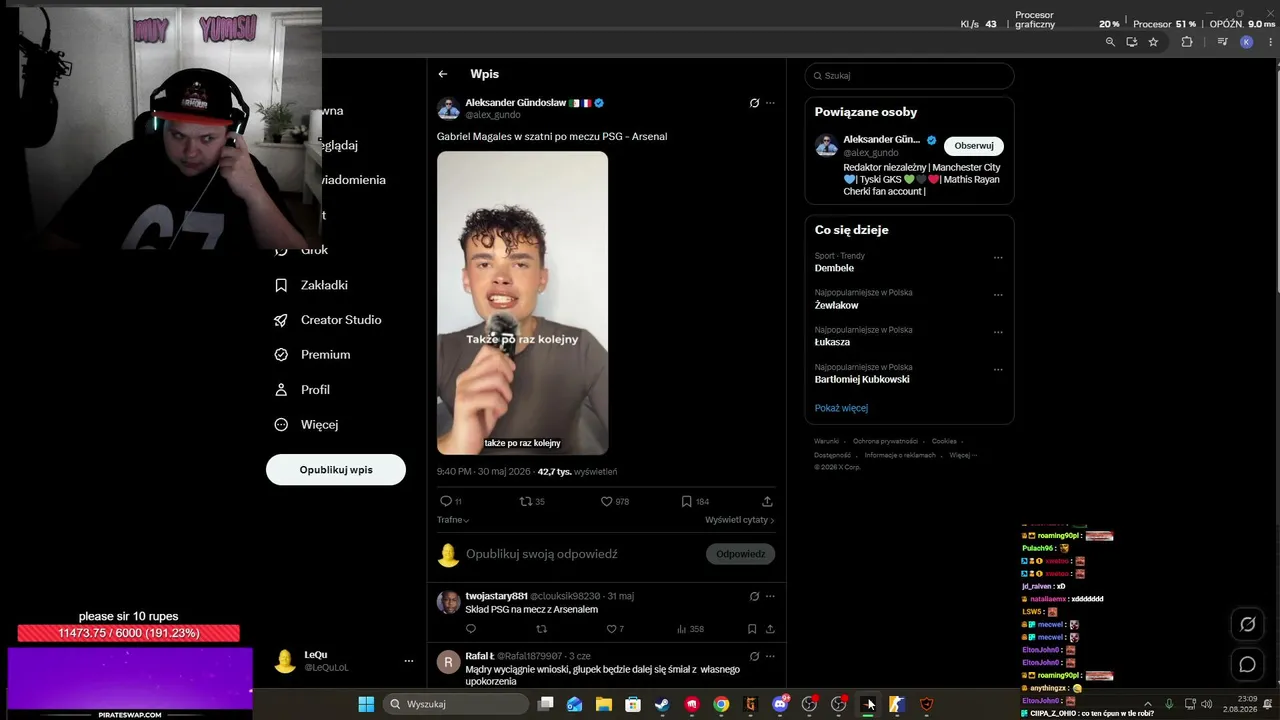Share the main post via share icon
Viewport: 1280px width, 720px height.
[767, 501]
